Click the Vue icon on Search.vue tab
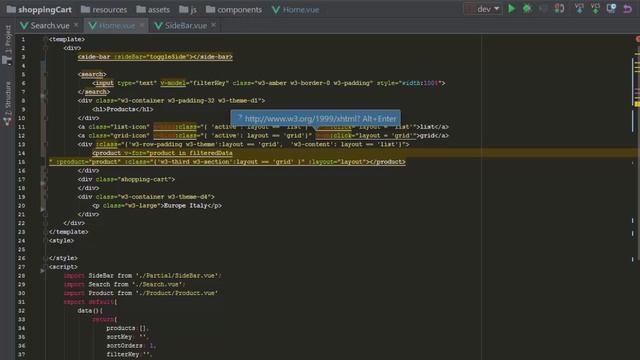Viewport: 640px width, 360px height. click(24, 26)
